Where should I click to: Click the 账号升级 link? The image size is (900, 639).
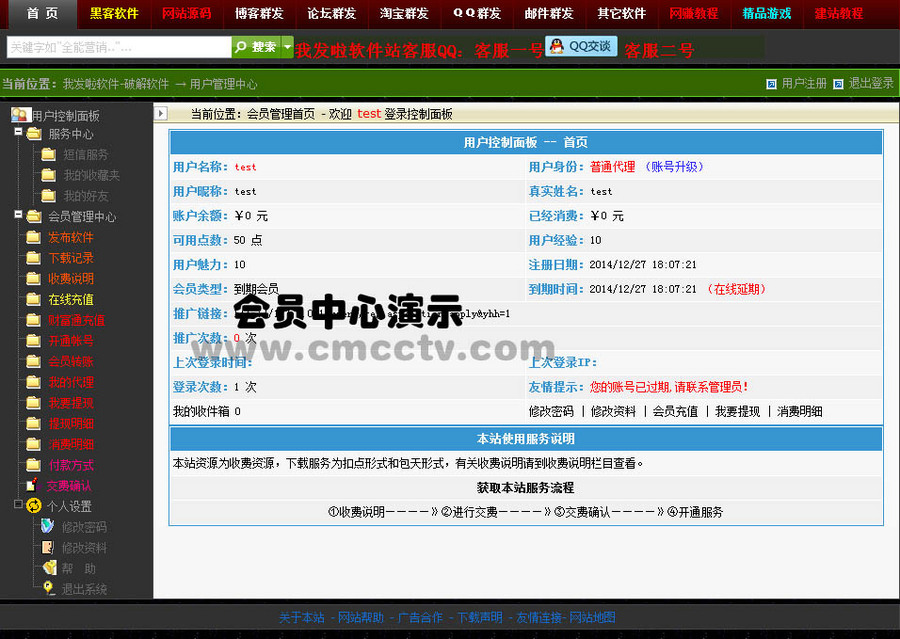tap(674, 166)
